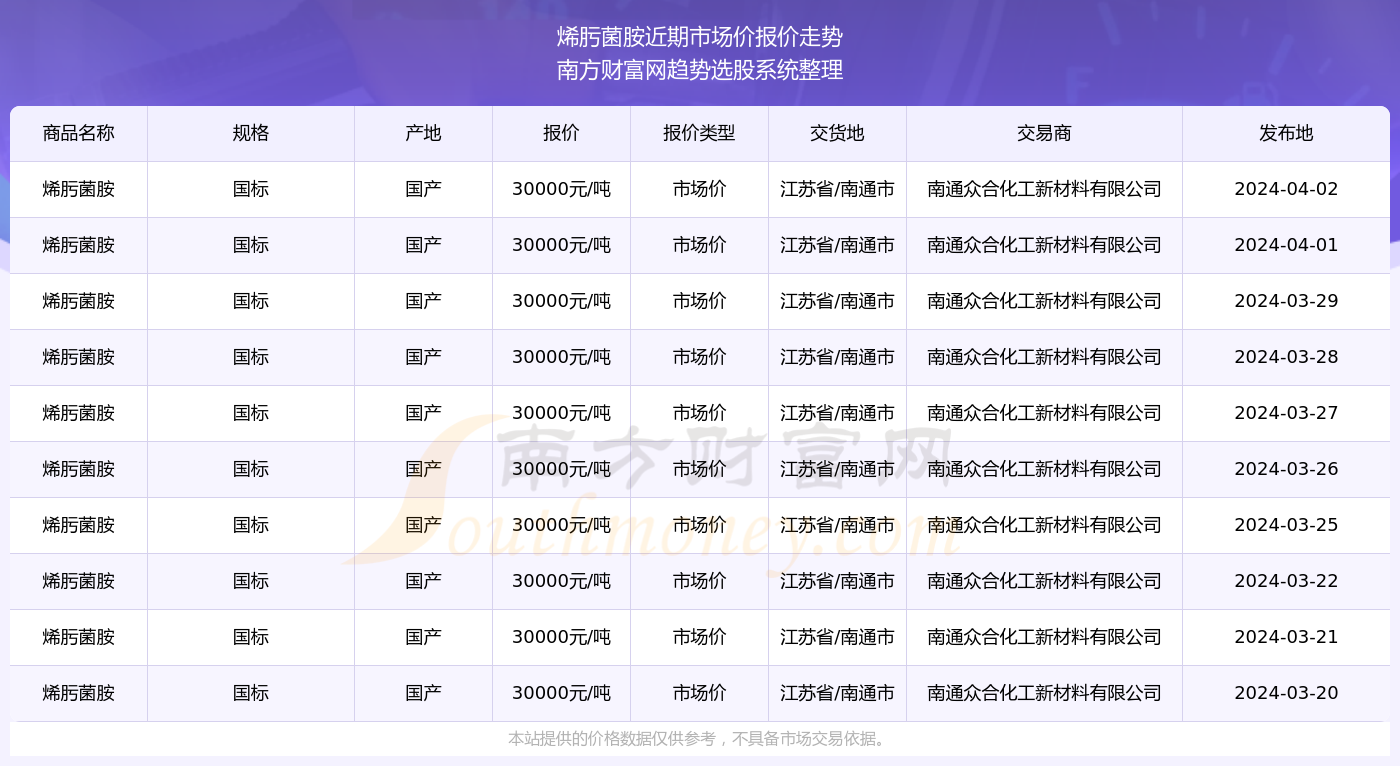Click 30000元/吨 in the 2024-03-22 row
The width and height of the screenshot is (1400, 766).
tap(561, 581)
